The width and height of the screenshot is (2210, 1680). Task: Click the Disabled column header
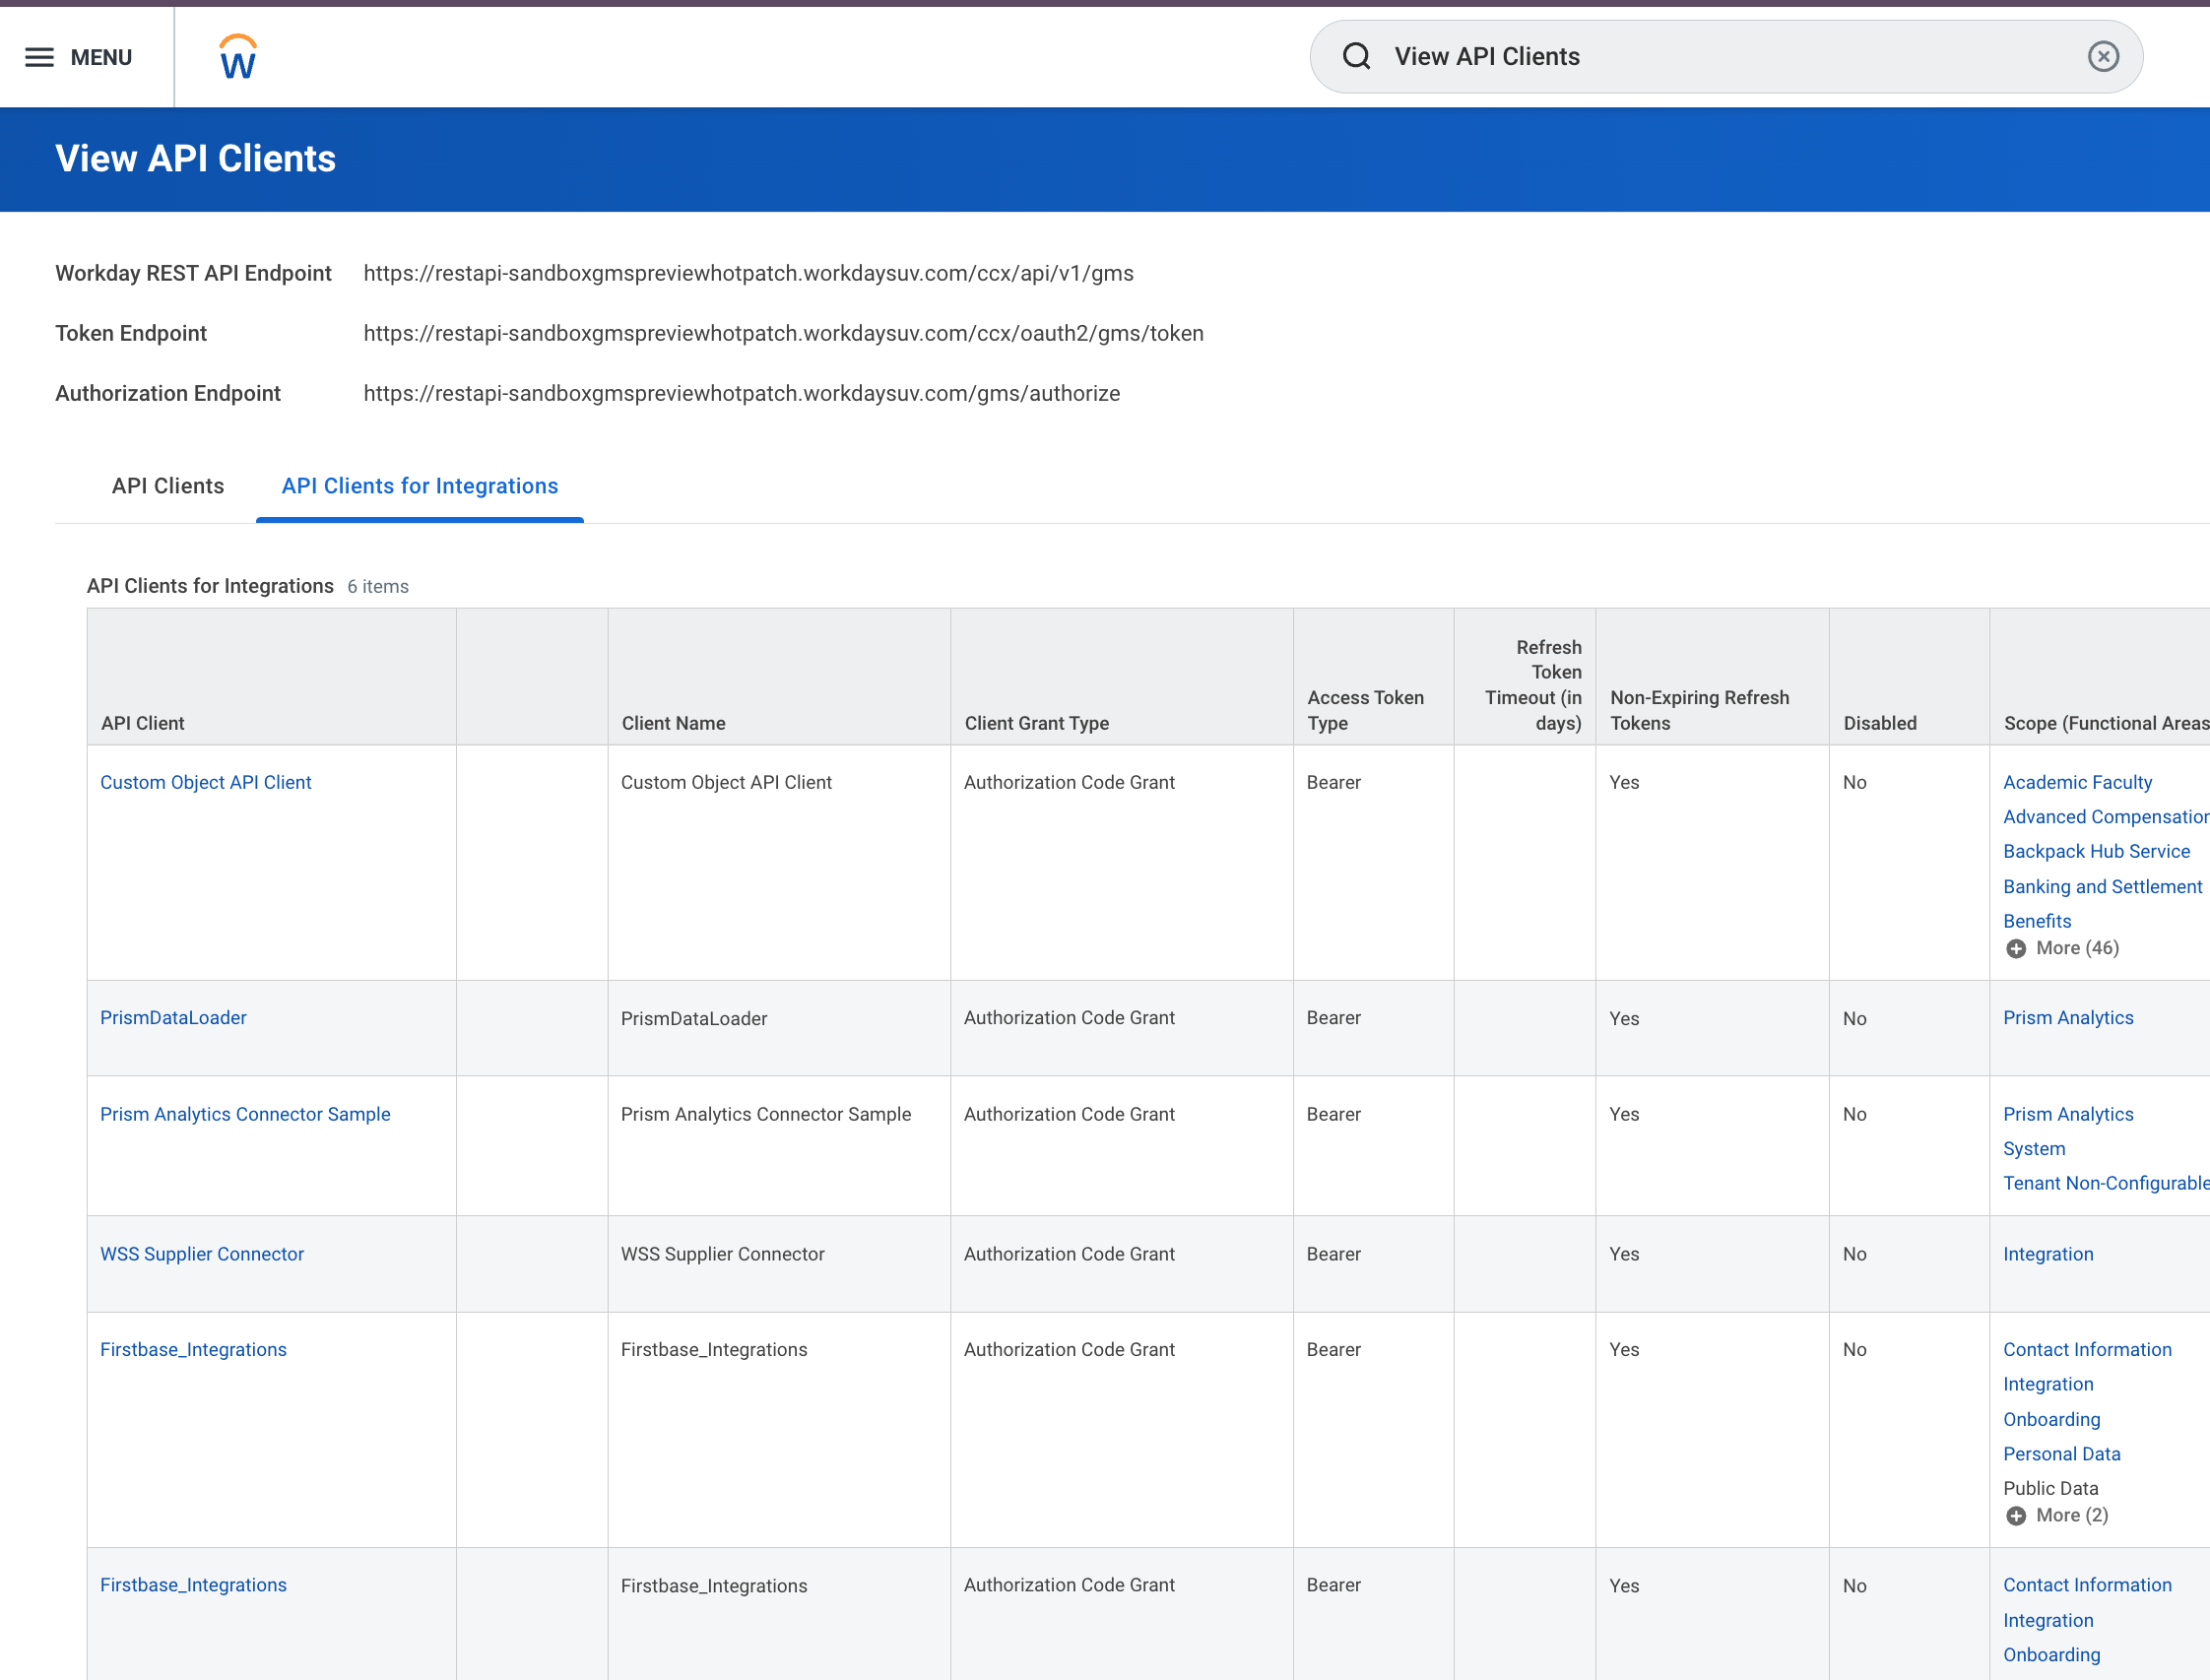[x=1879, y=723]
